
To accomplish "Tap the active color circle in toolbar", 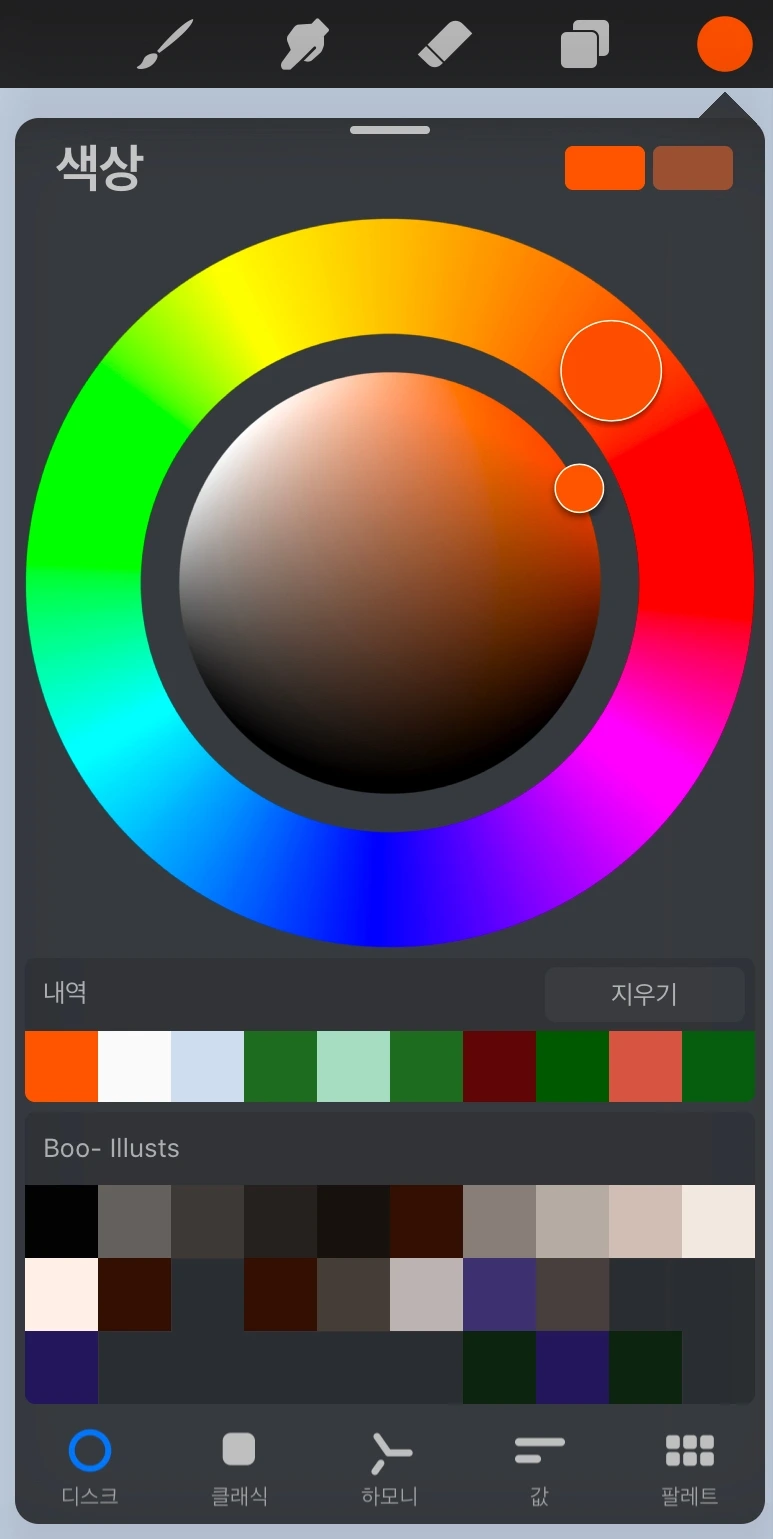I will (x=725, y=45).
